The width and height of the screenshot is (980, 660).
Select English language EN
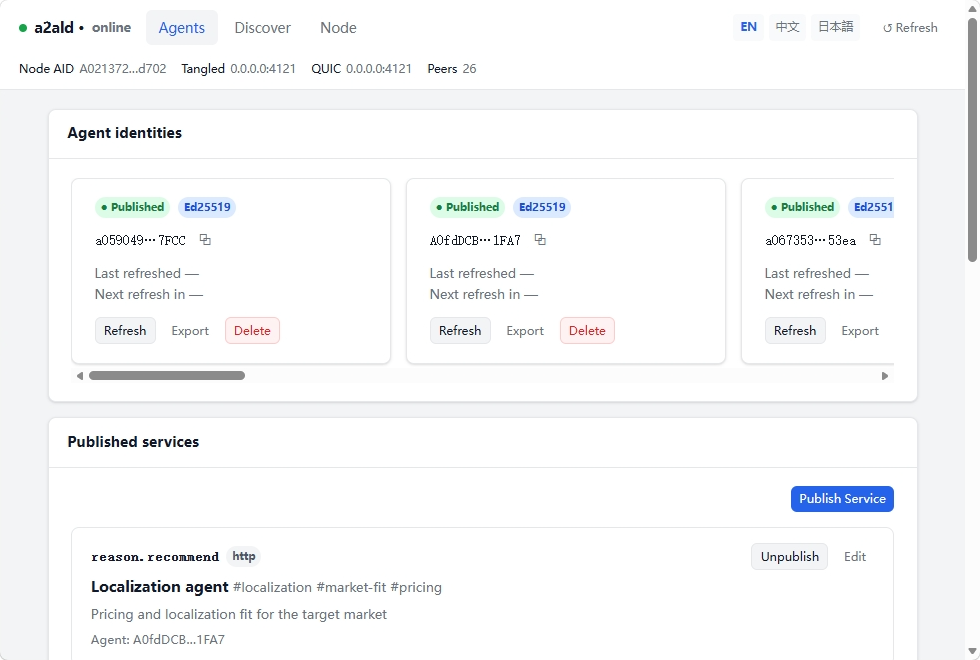click(x=748, y=27)
